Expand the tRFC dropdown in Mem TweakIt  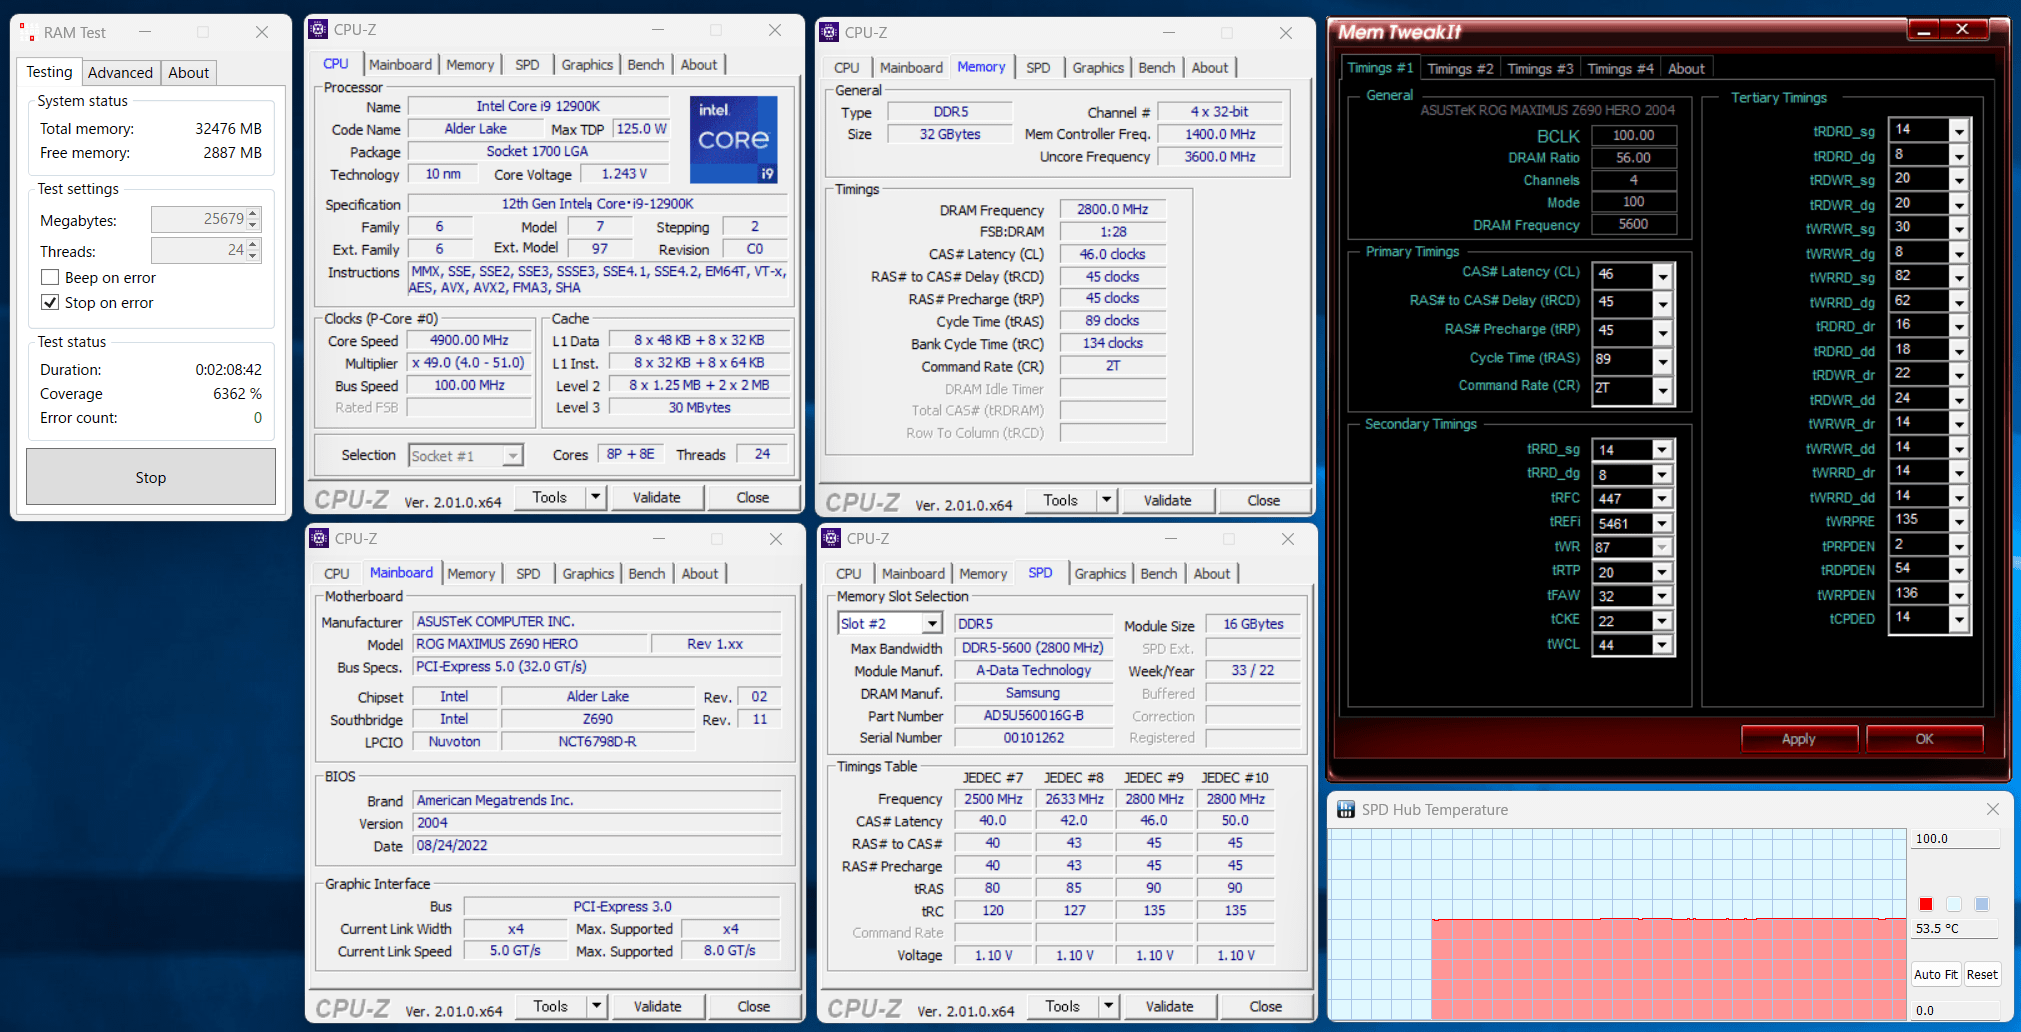click(x=1661, y=498)
